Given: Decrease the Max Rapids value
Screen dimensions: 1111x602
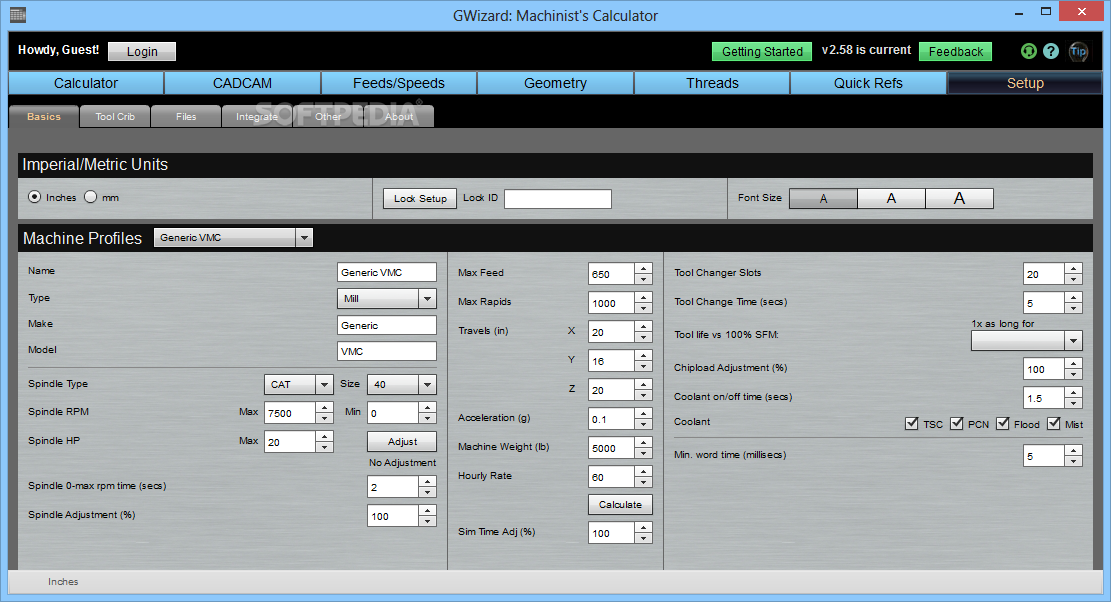Looking at the screenshot, I should 643,309.
